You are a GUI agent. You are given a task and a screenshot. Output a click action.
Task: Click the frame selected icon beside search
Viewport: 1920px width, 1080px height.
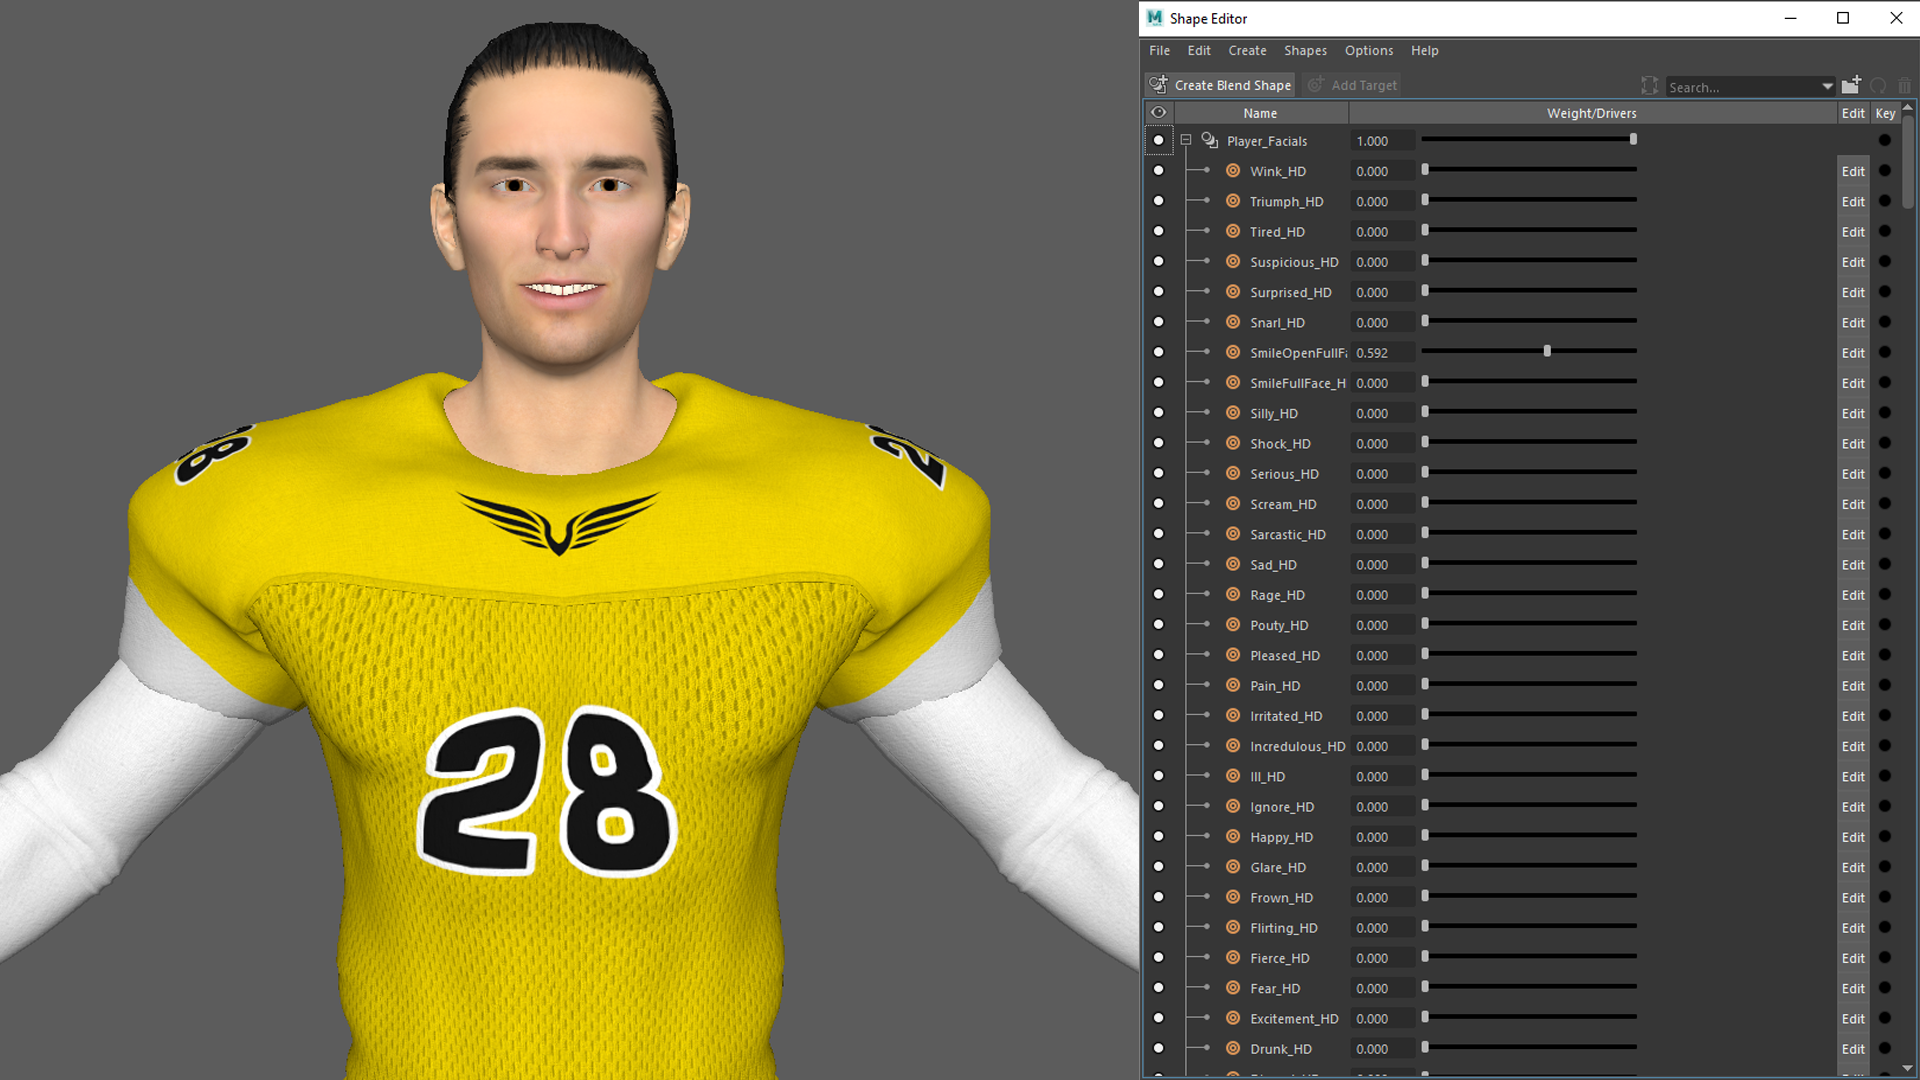tap(1649, 86)
